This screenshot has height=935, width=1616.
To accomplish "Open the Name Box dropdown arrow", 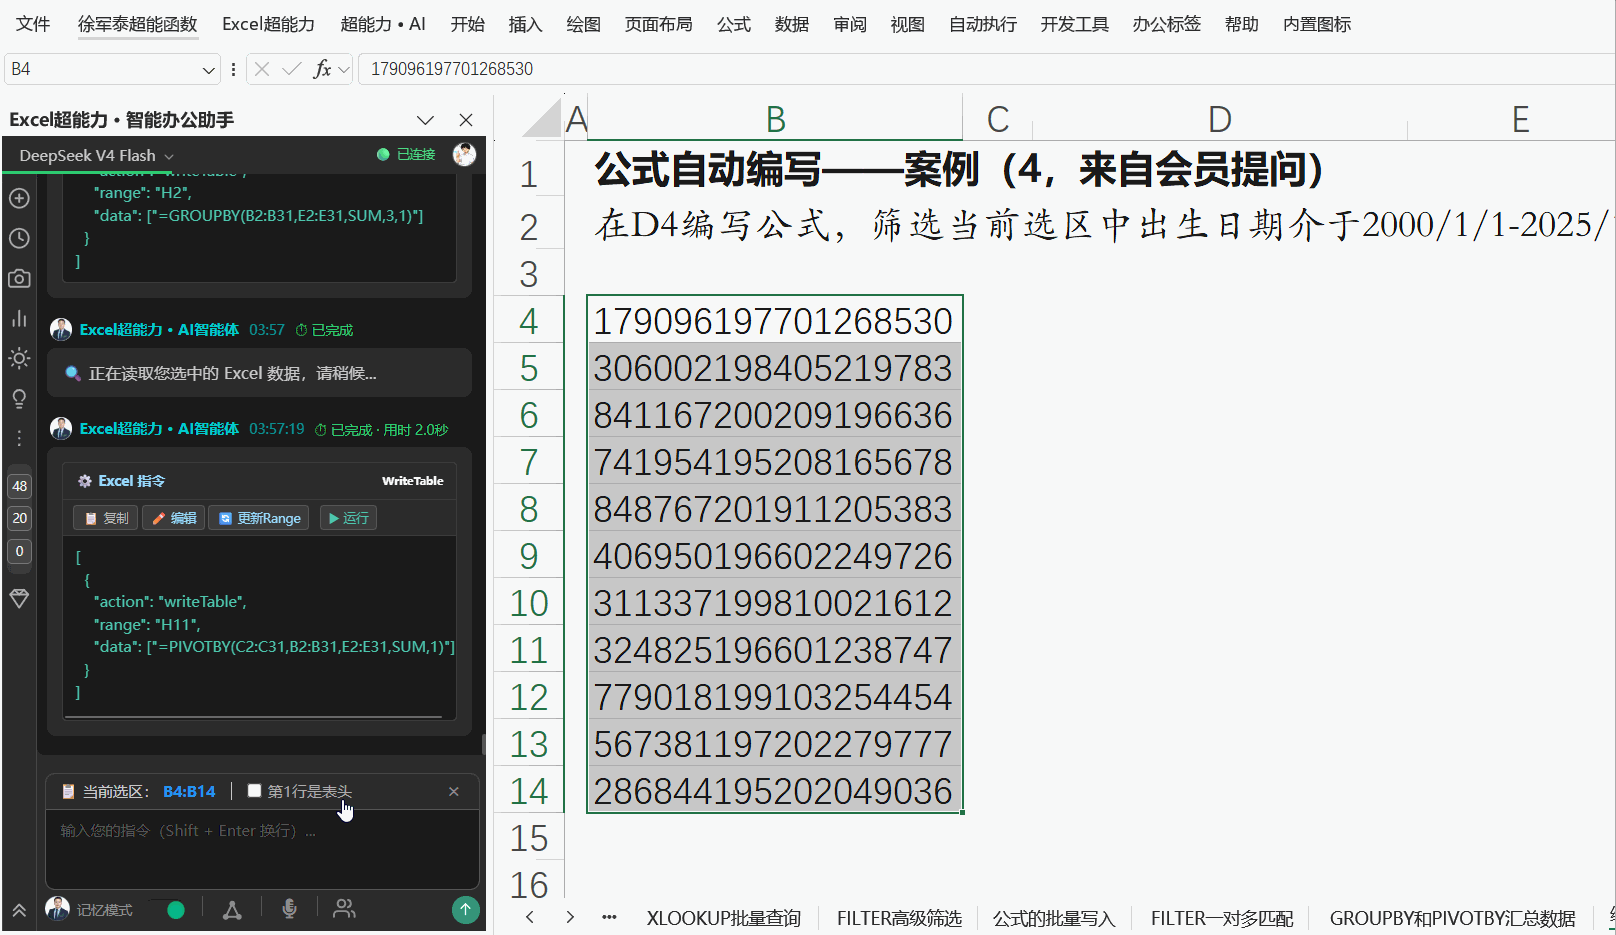I will point(208,70).
